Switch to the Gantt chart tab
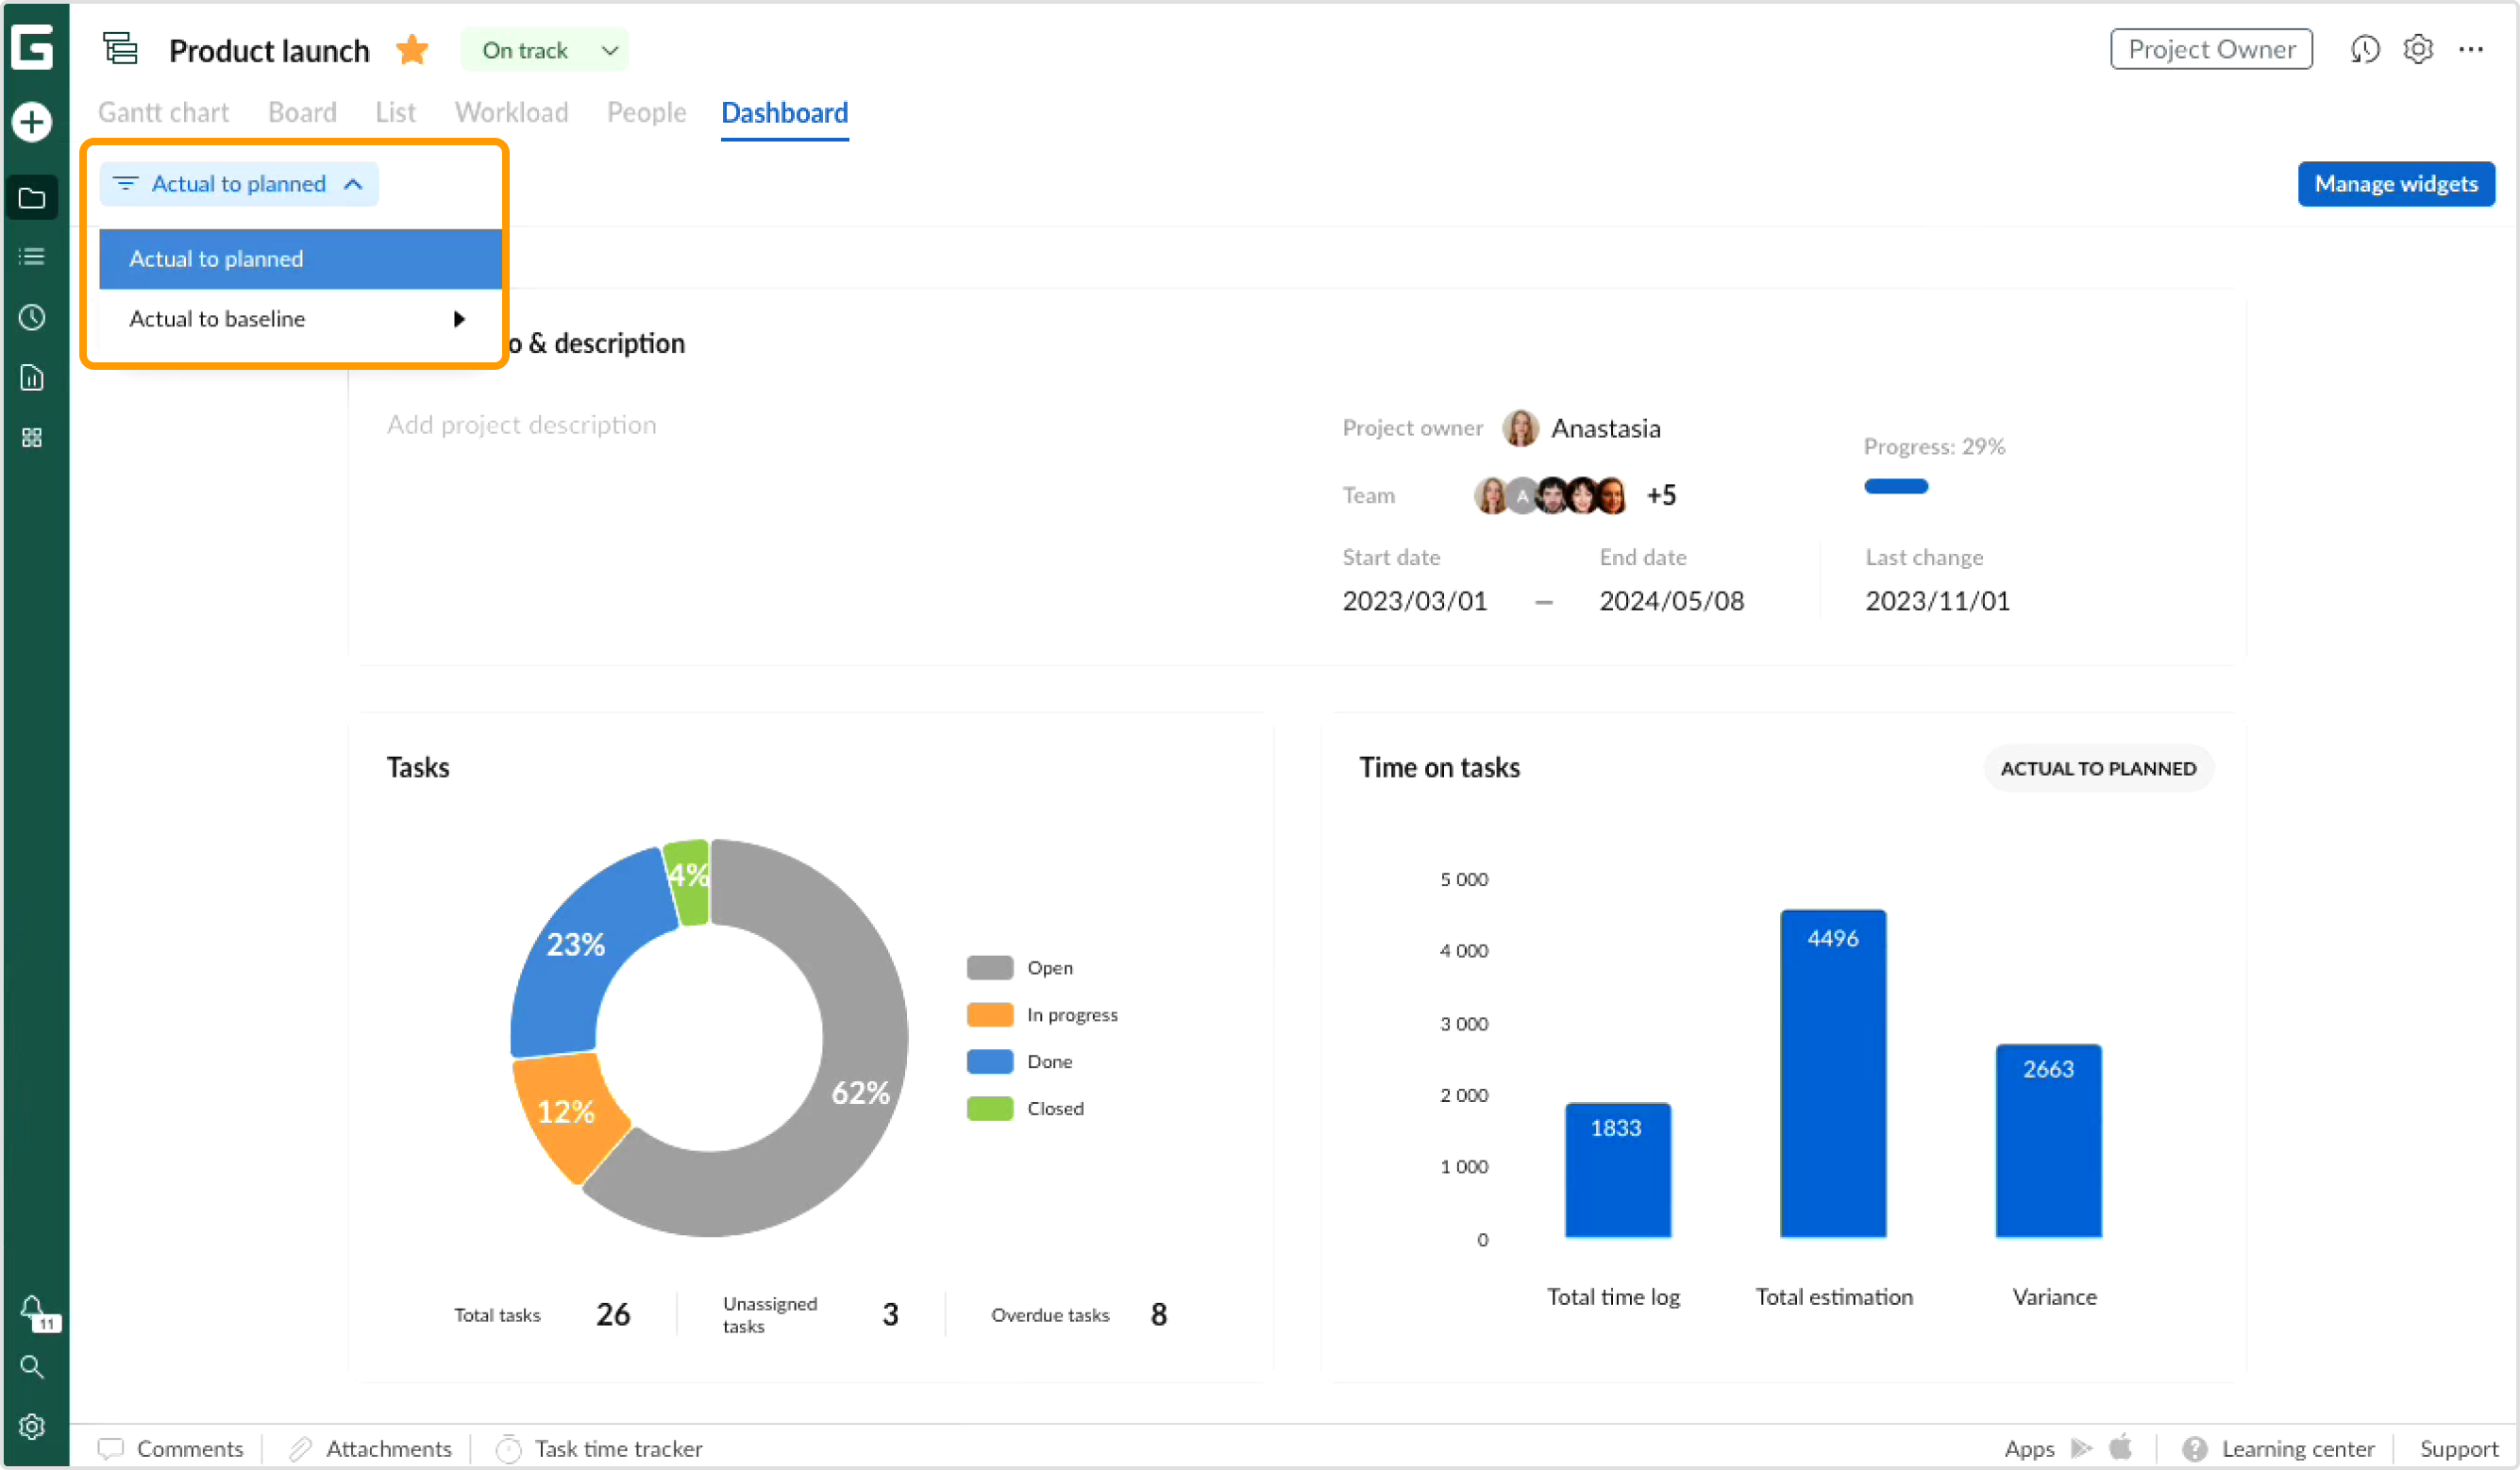Image resolution: width=2520 pixels, height=1470 pixels. pos(163,112)
